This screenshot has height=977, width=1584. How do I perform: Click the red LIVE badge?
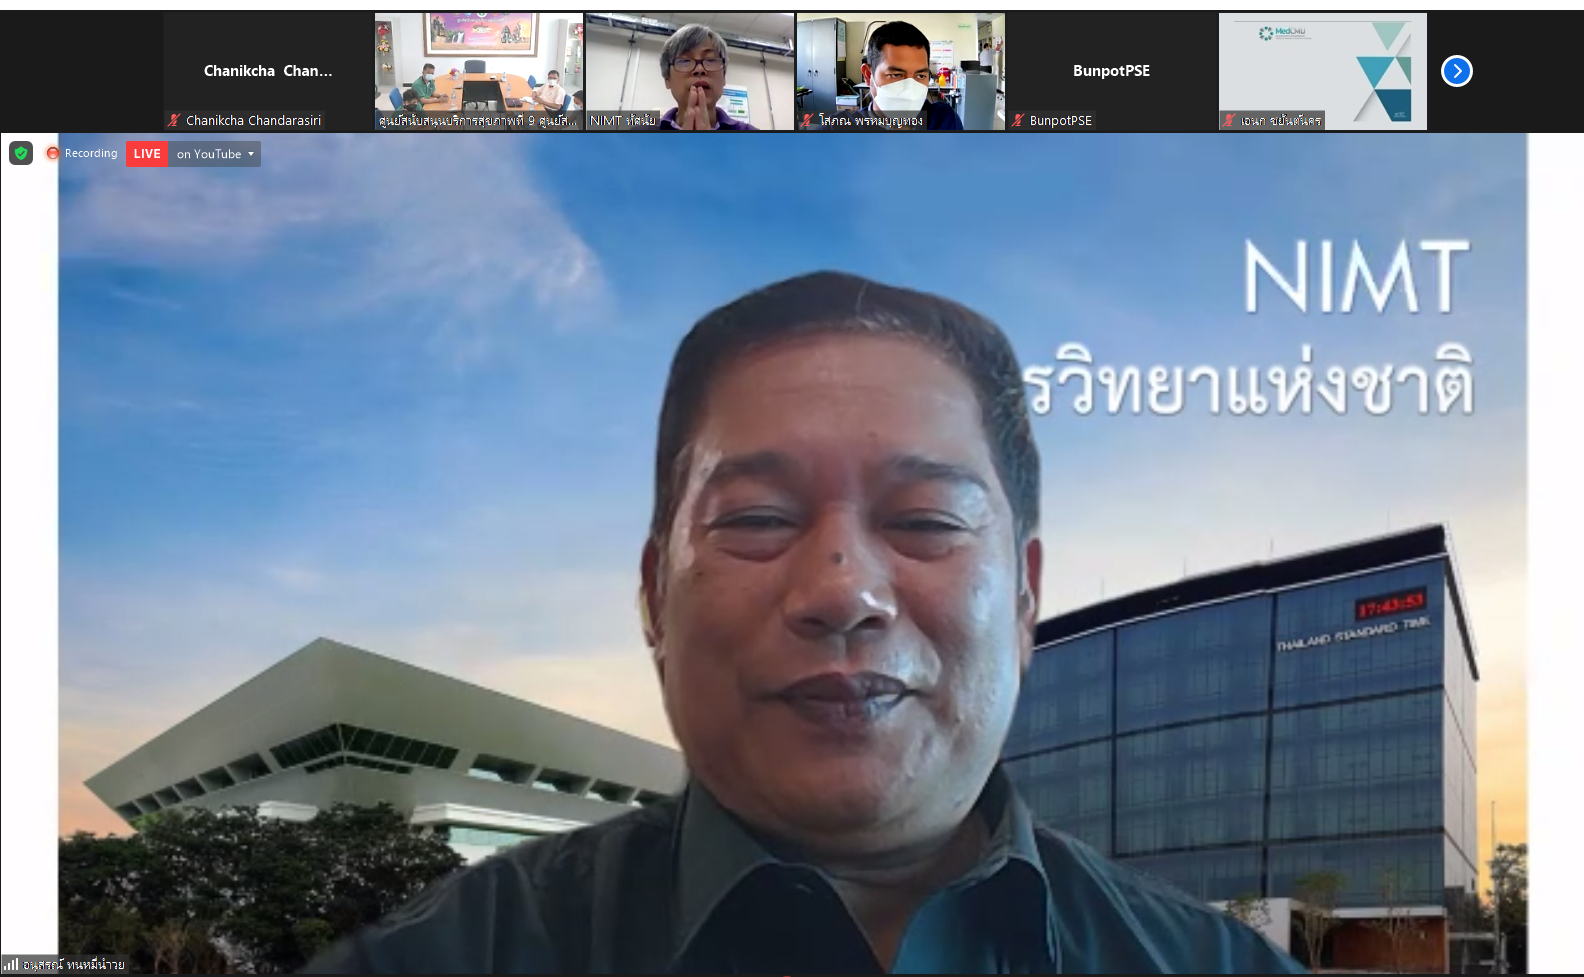[x=147, y=154]
